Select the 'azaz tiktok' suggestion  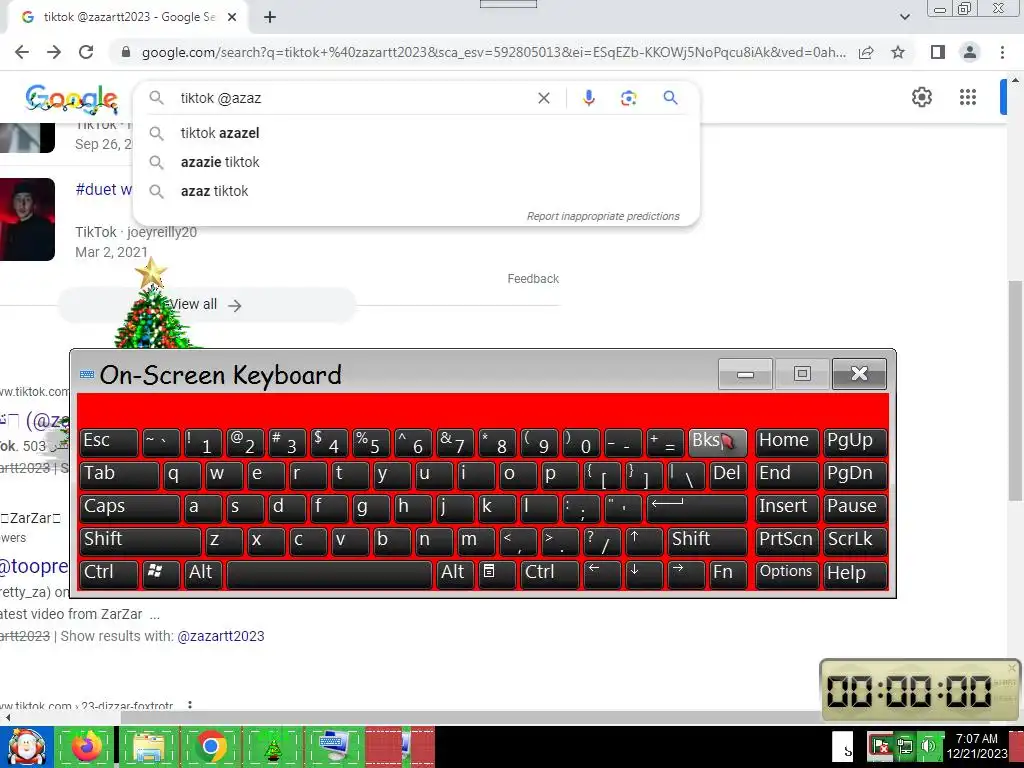pyautogui.click(x=416, y=191)
